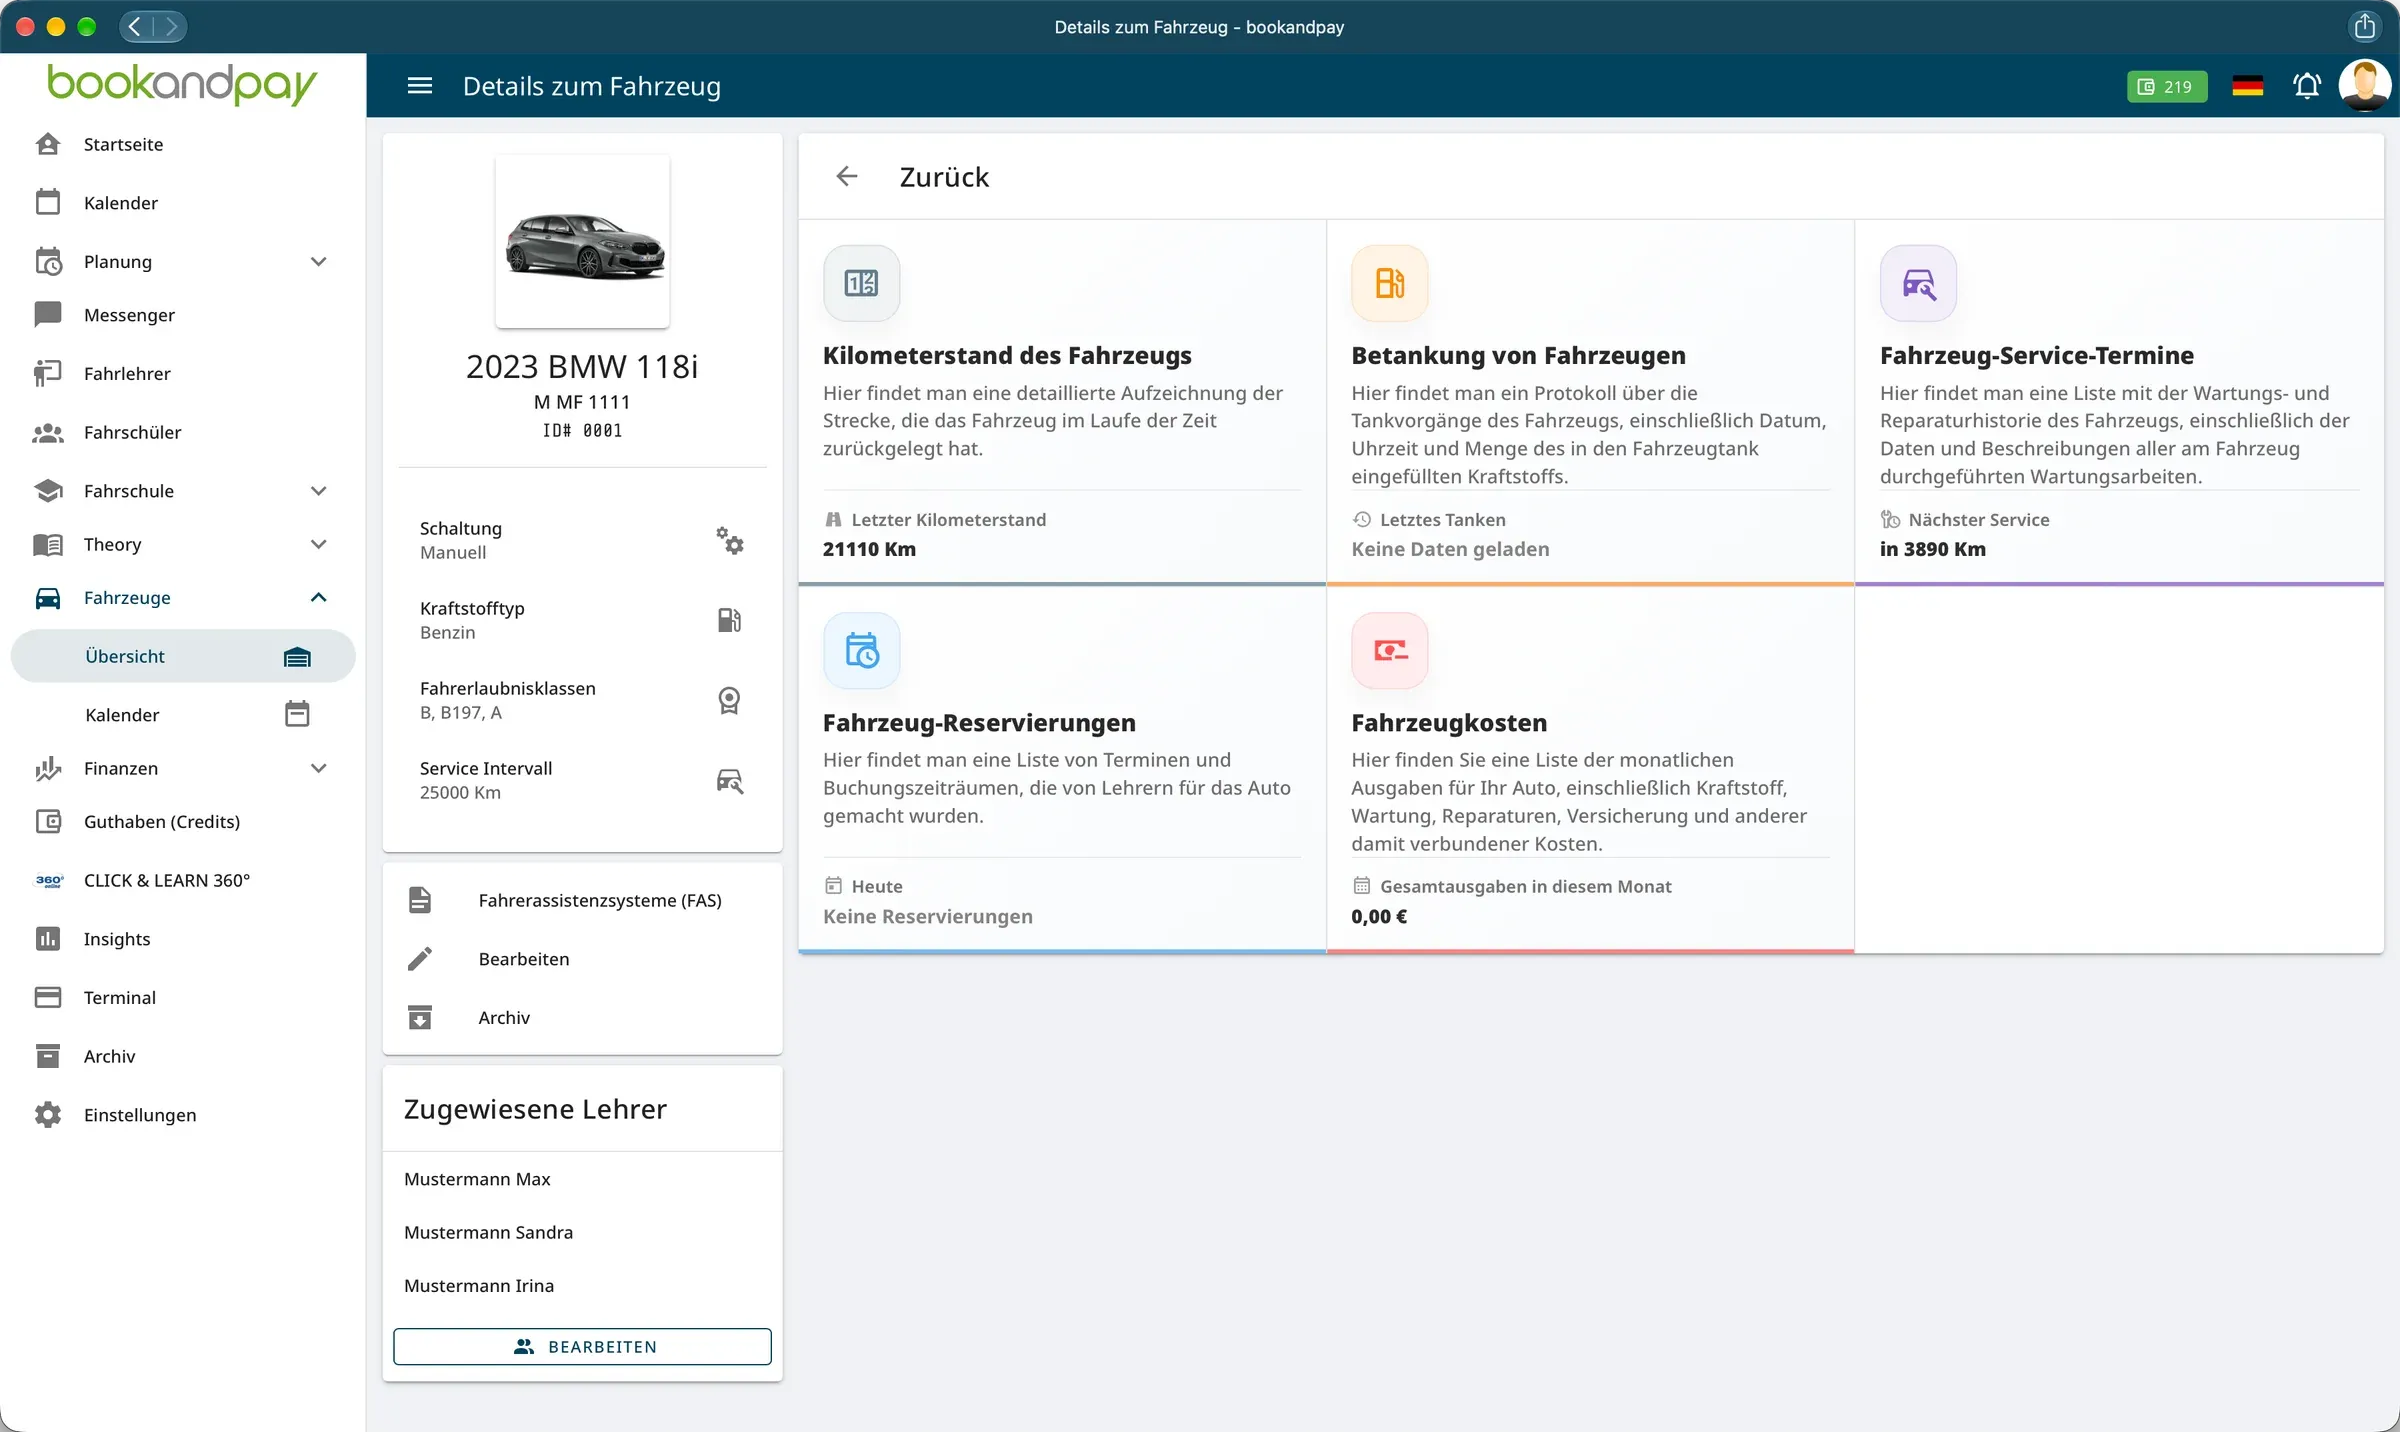Open Einstellungen settings in sidebar
Viewport: 2400px width, 1432px height.
point(183,1114)
